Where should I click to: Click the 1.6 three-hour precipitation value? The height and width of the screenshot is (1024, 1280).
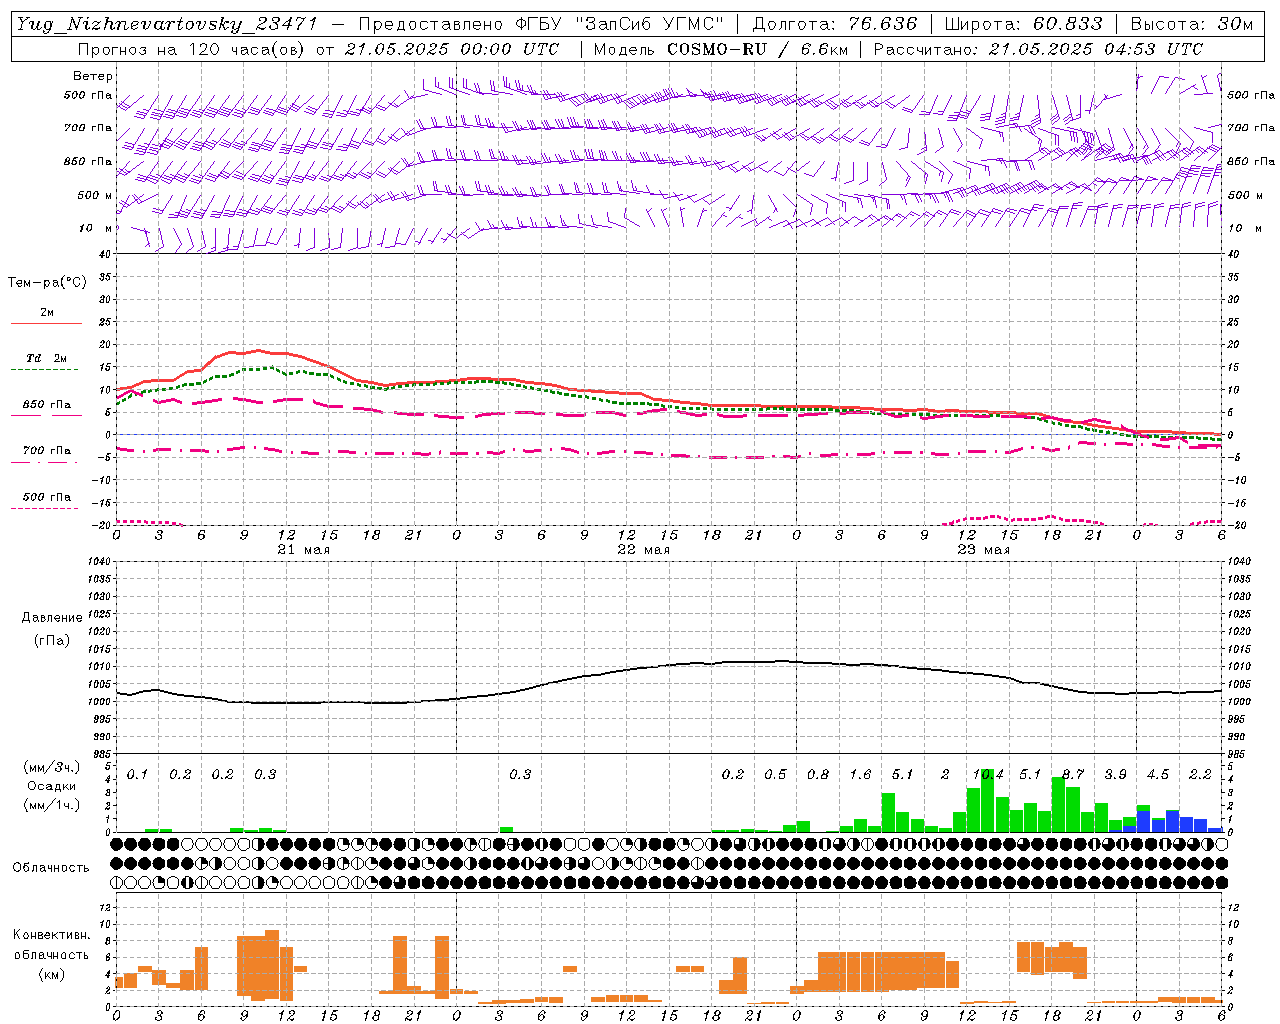pos(860,774)
